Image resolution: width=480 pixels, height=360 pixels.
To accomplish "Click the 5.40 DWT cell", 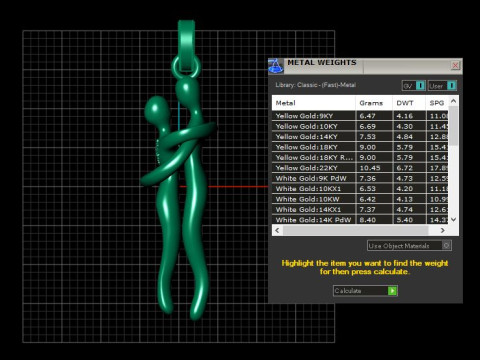I will click(x=409, y=220).
